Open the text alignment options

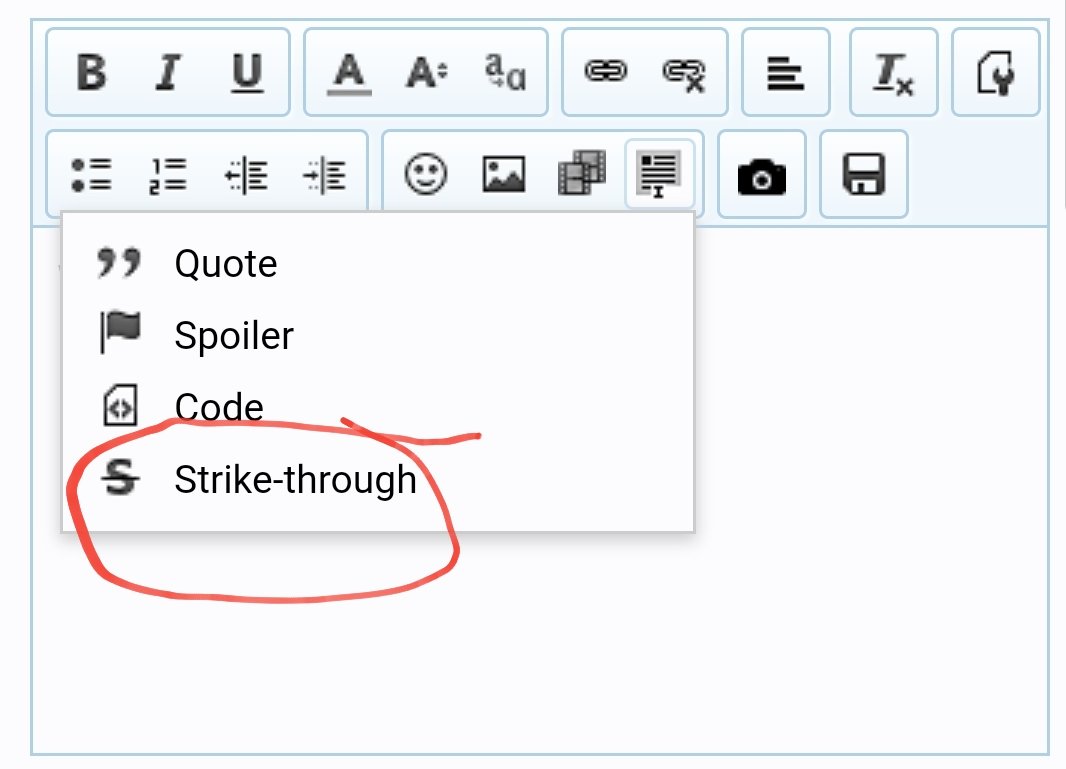click(x=785, y=73)
